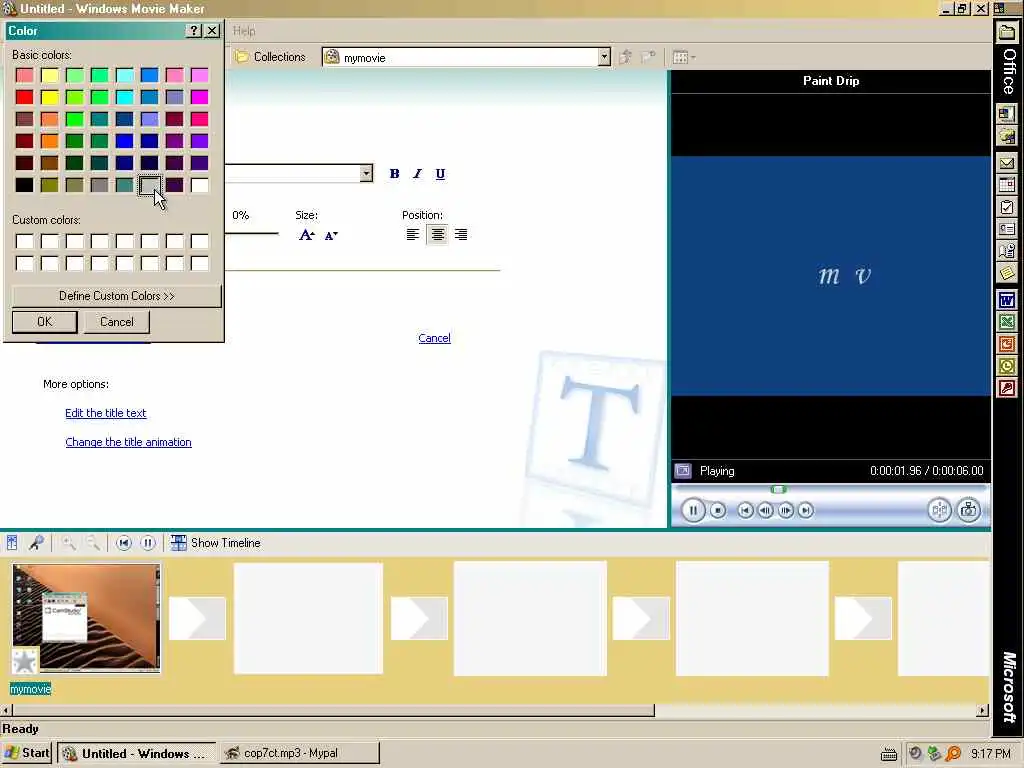Open Change the title animation link
1024x768 pixels.
[129, 442]
